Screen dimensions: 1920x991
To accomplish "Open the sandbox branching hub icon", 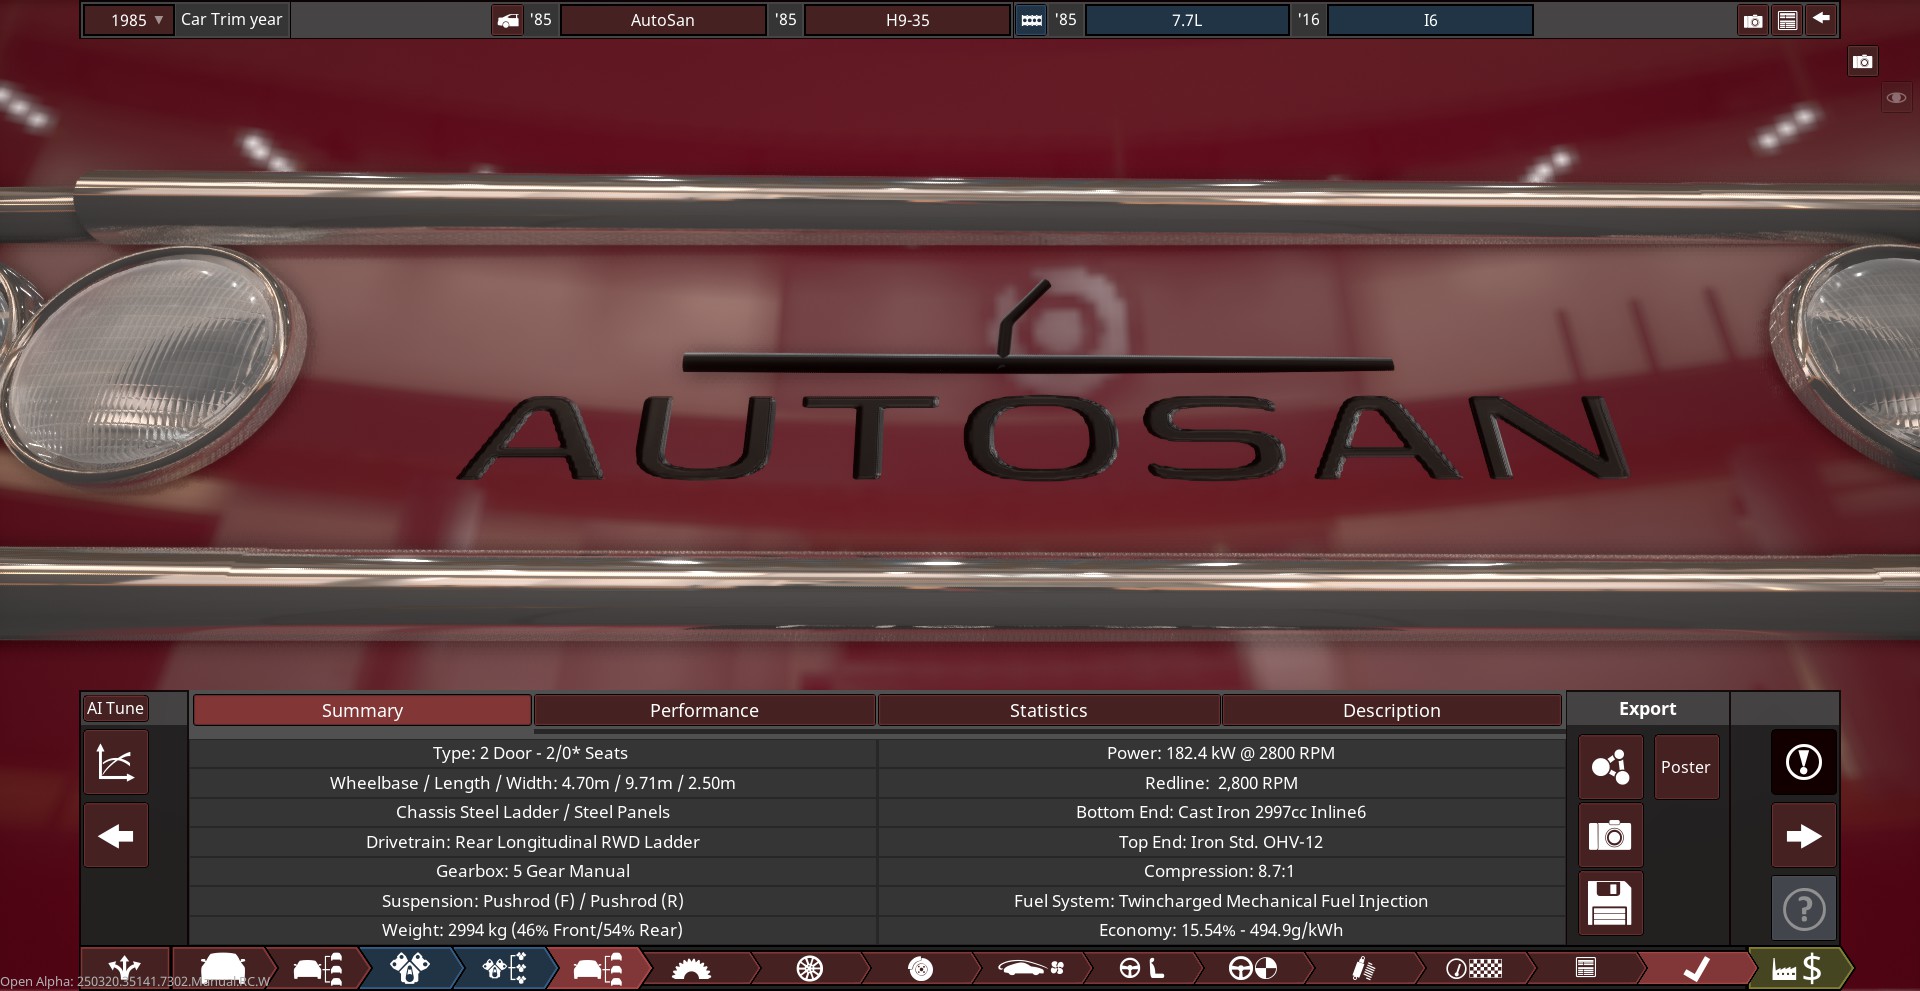I will [x=125, y=968].
